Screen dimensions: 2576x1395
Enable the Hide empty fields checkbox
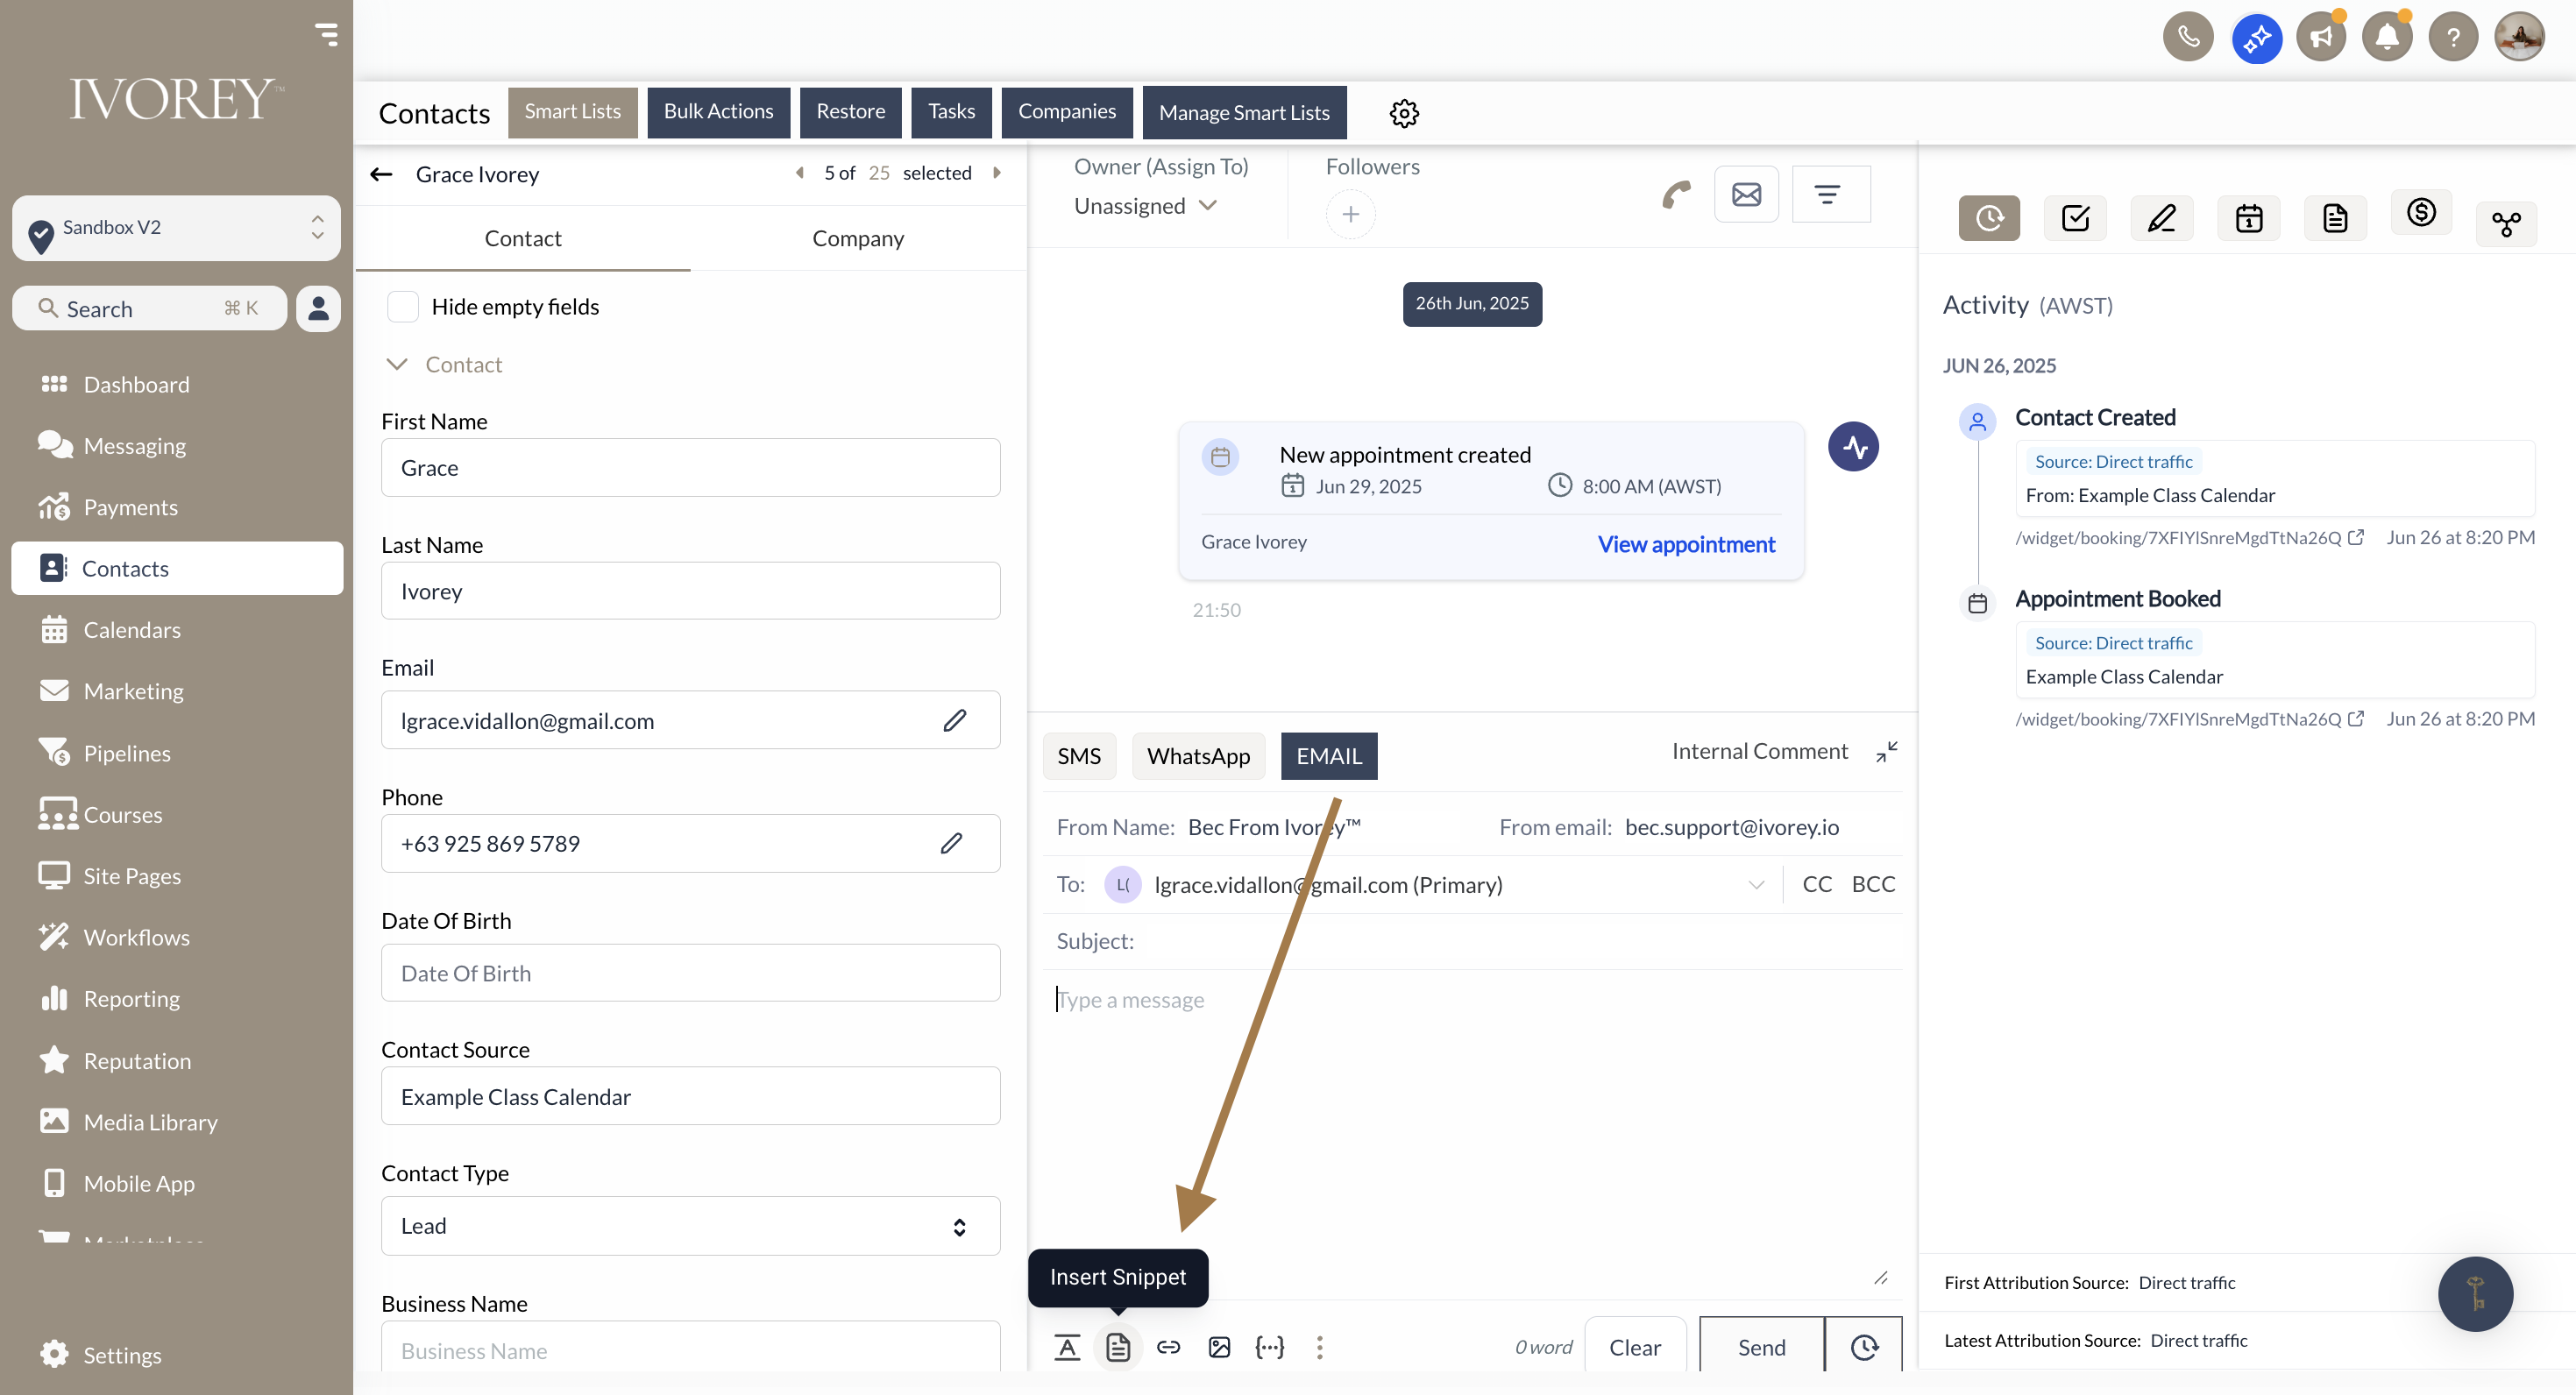403,307
